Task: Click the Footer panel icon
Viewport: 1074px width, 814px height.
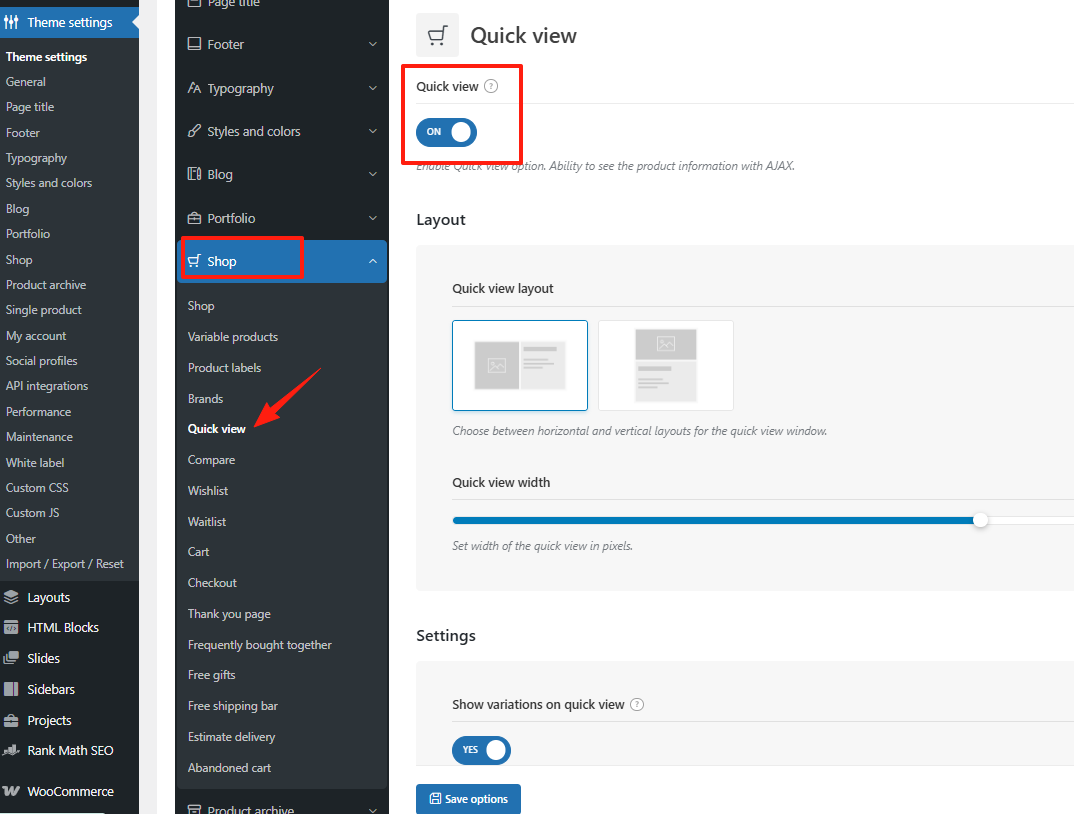Action: tap(195, 44)
